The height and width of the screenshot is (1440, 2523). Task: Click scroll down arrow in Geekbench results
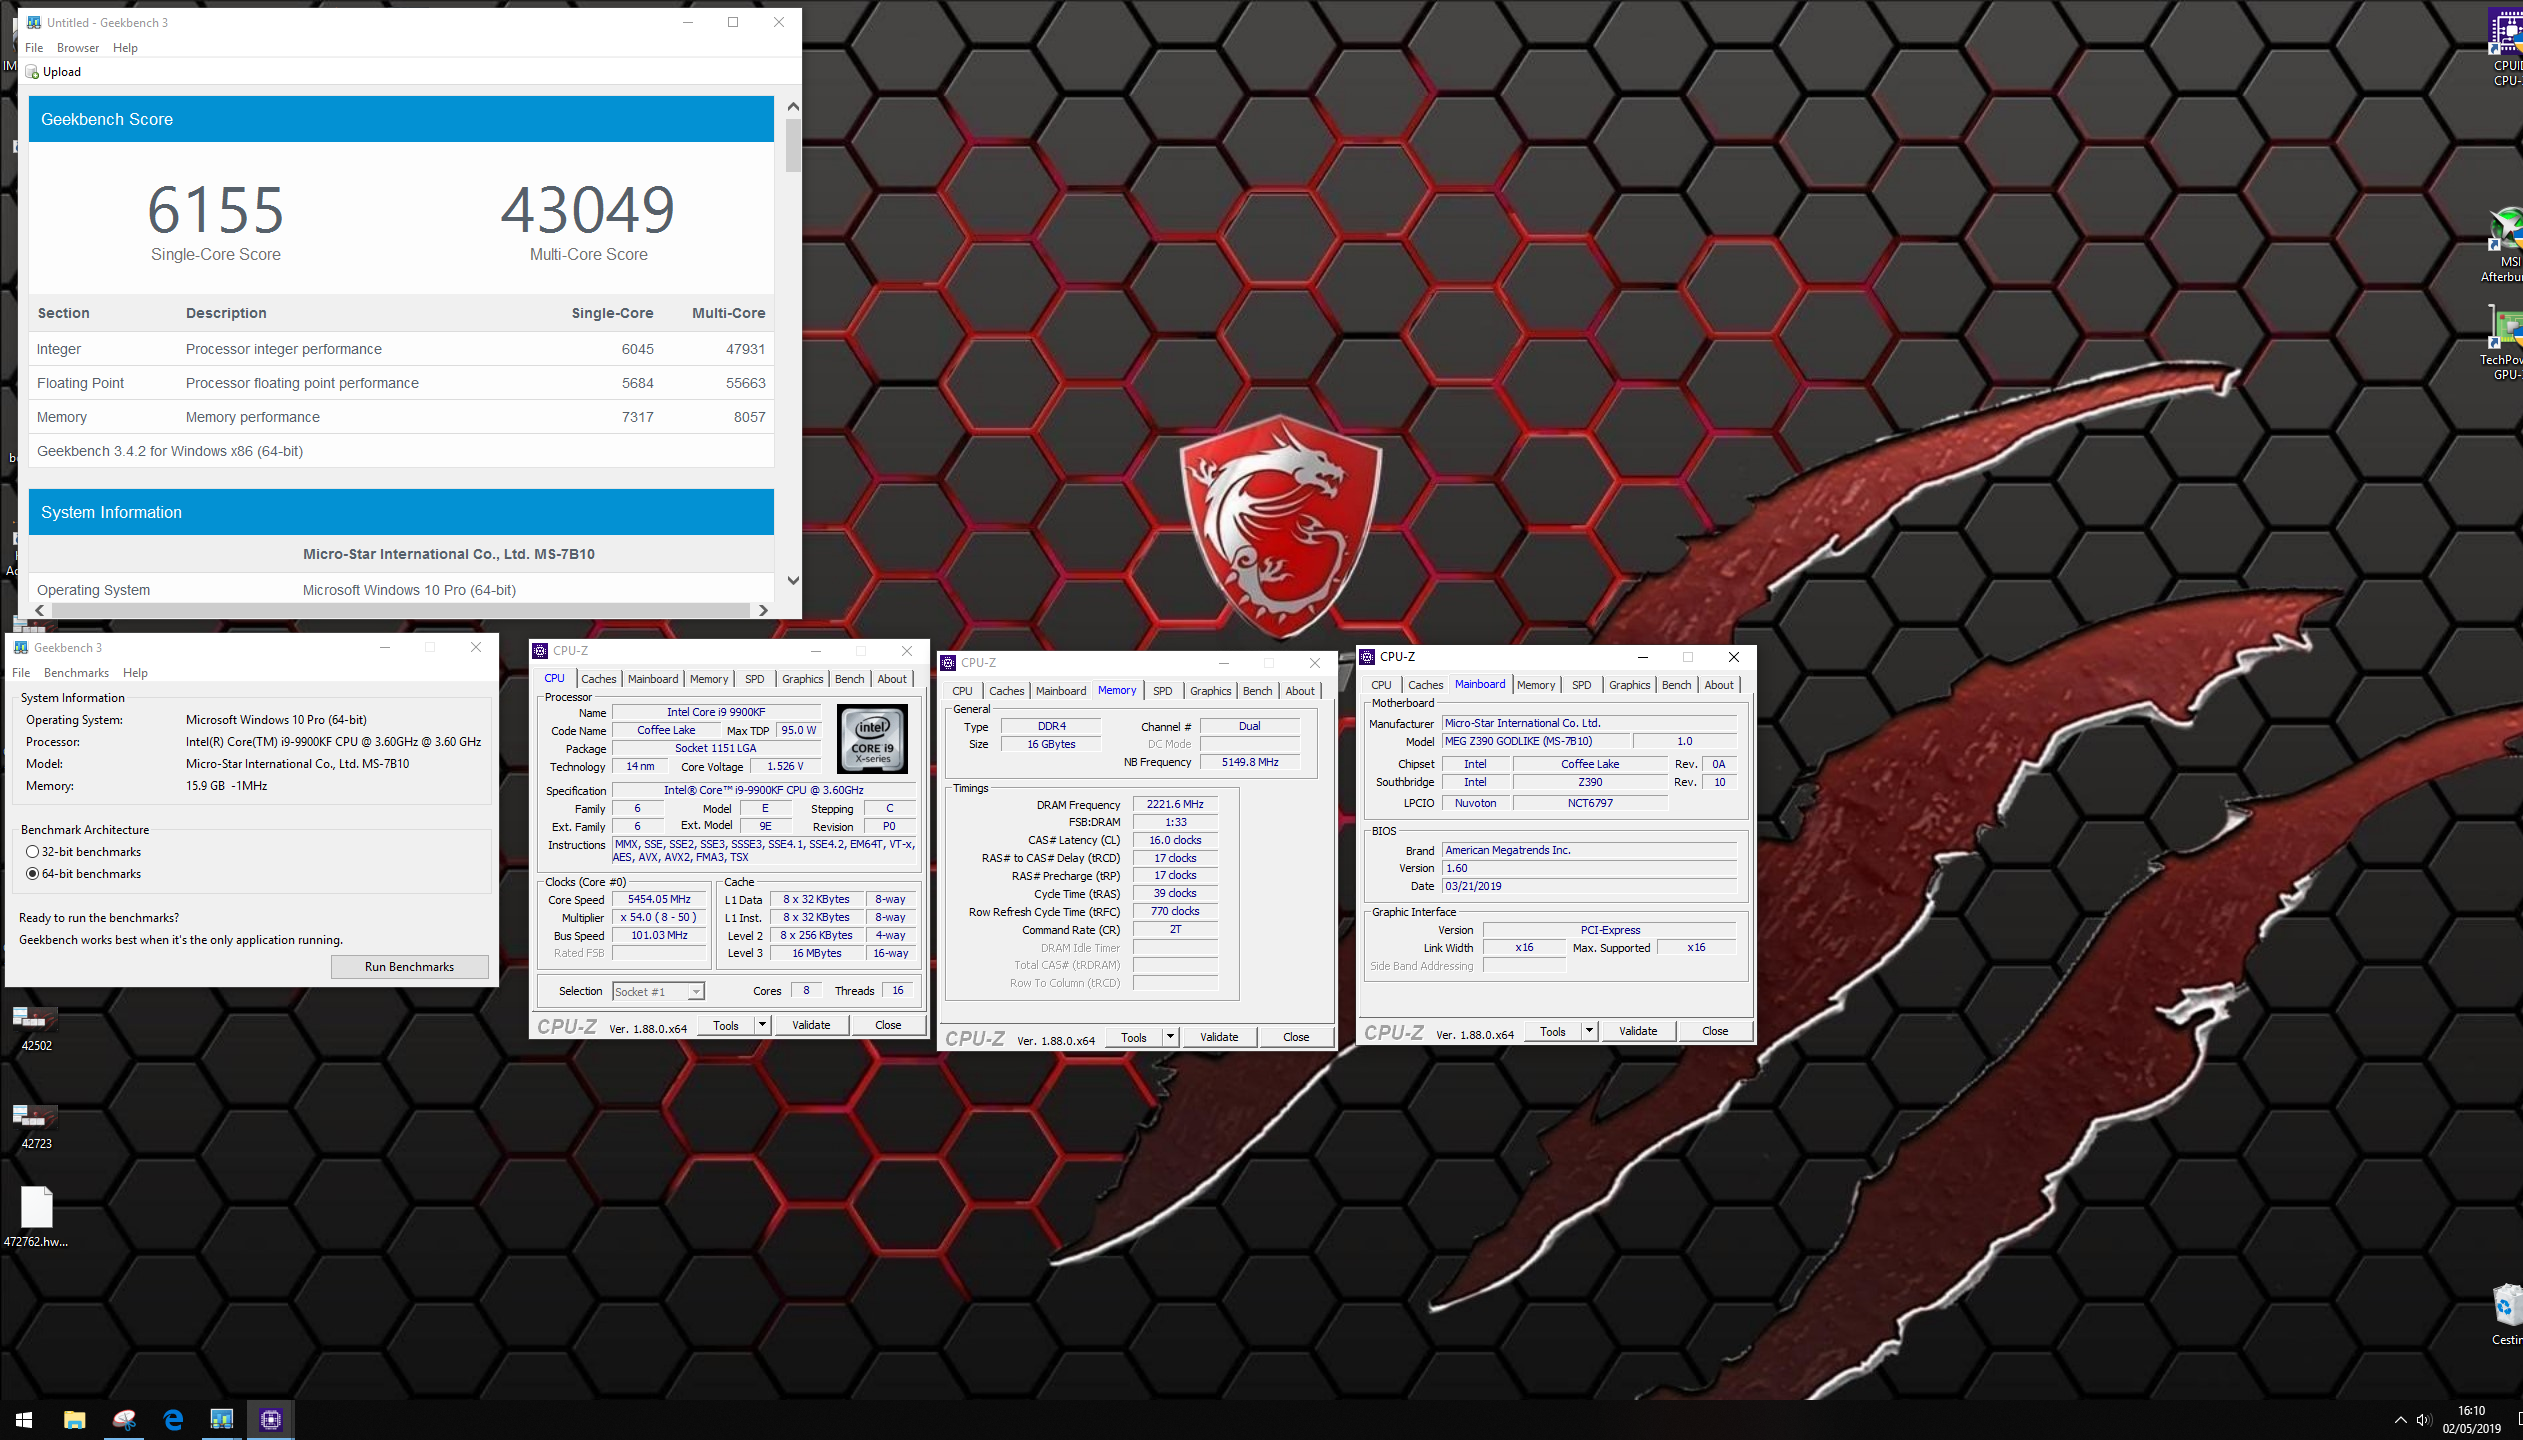(x=793, y=580)
